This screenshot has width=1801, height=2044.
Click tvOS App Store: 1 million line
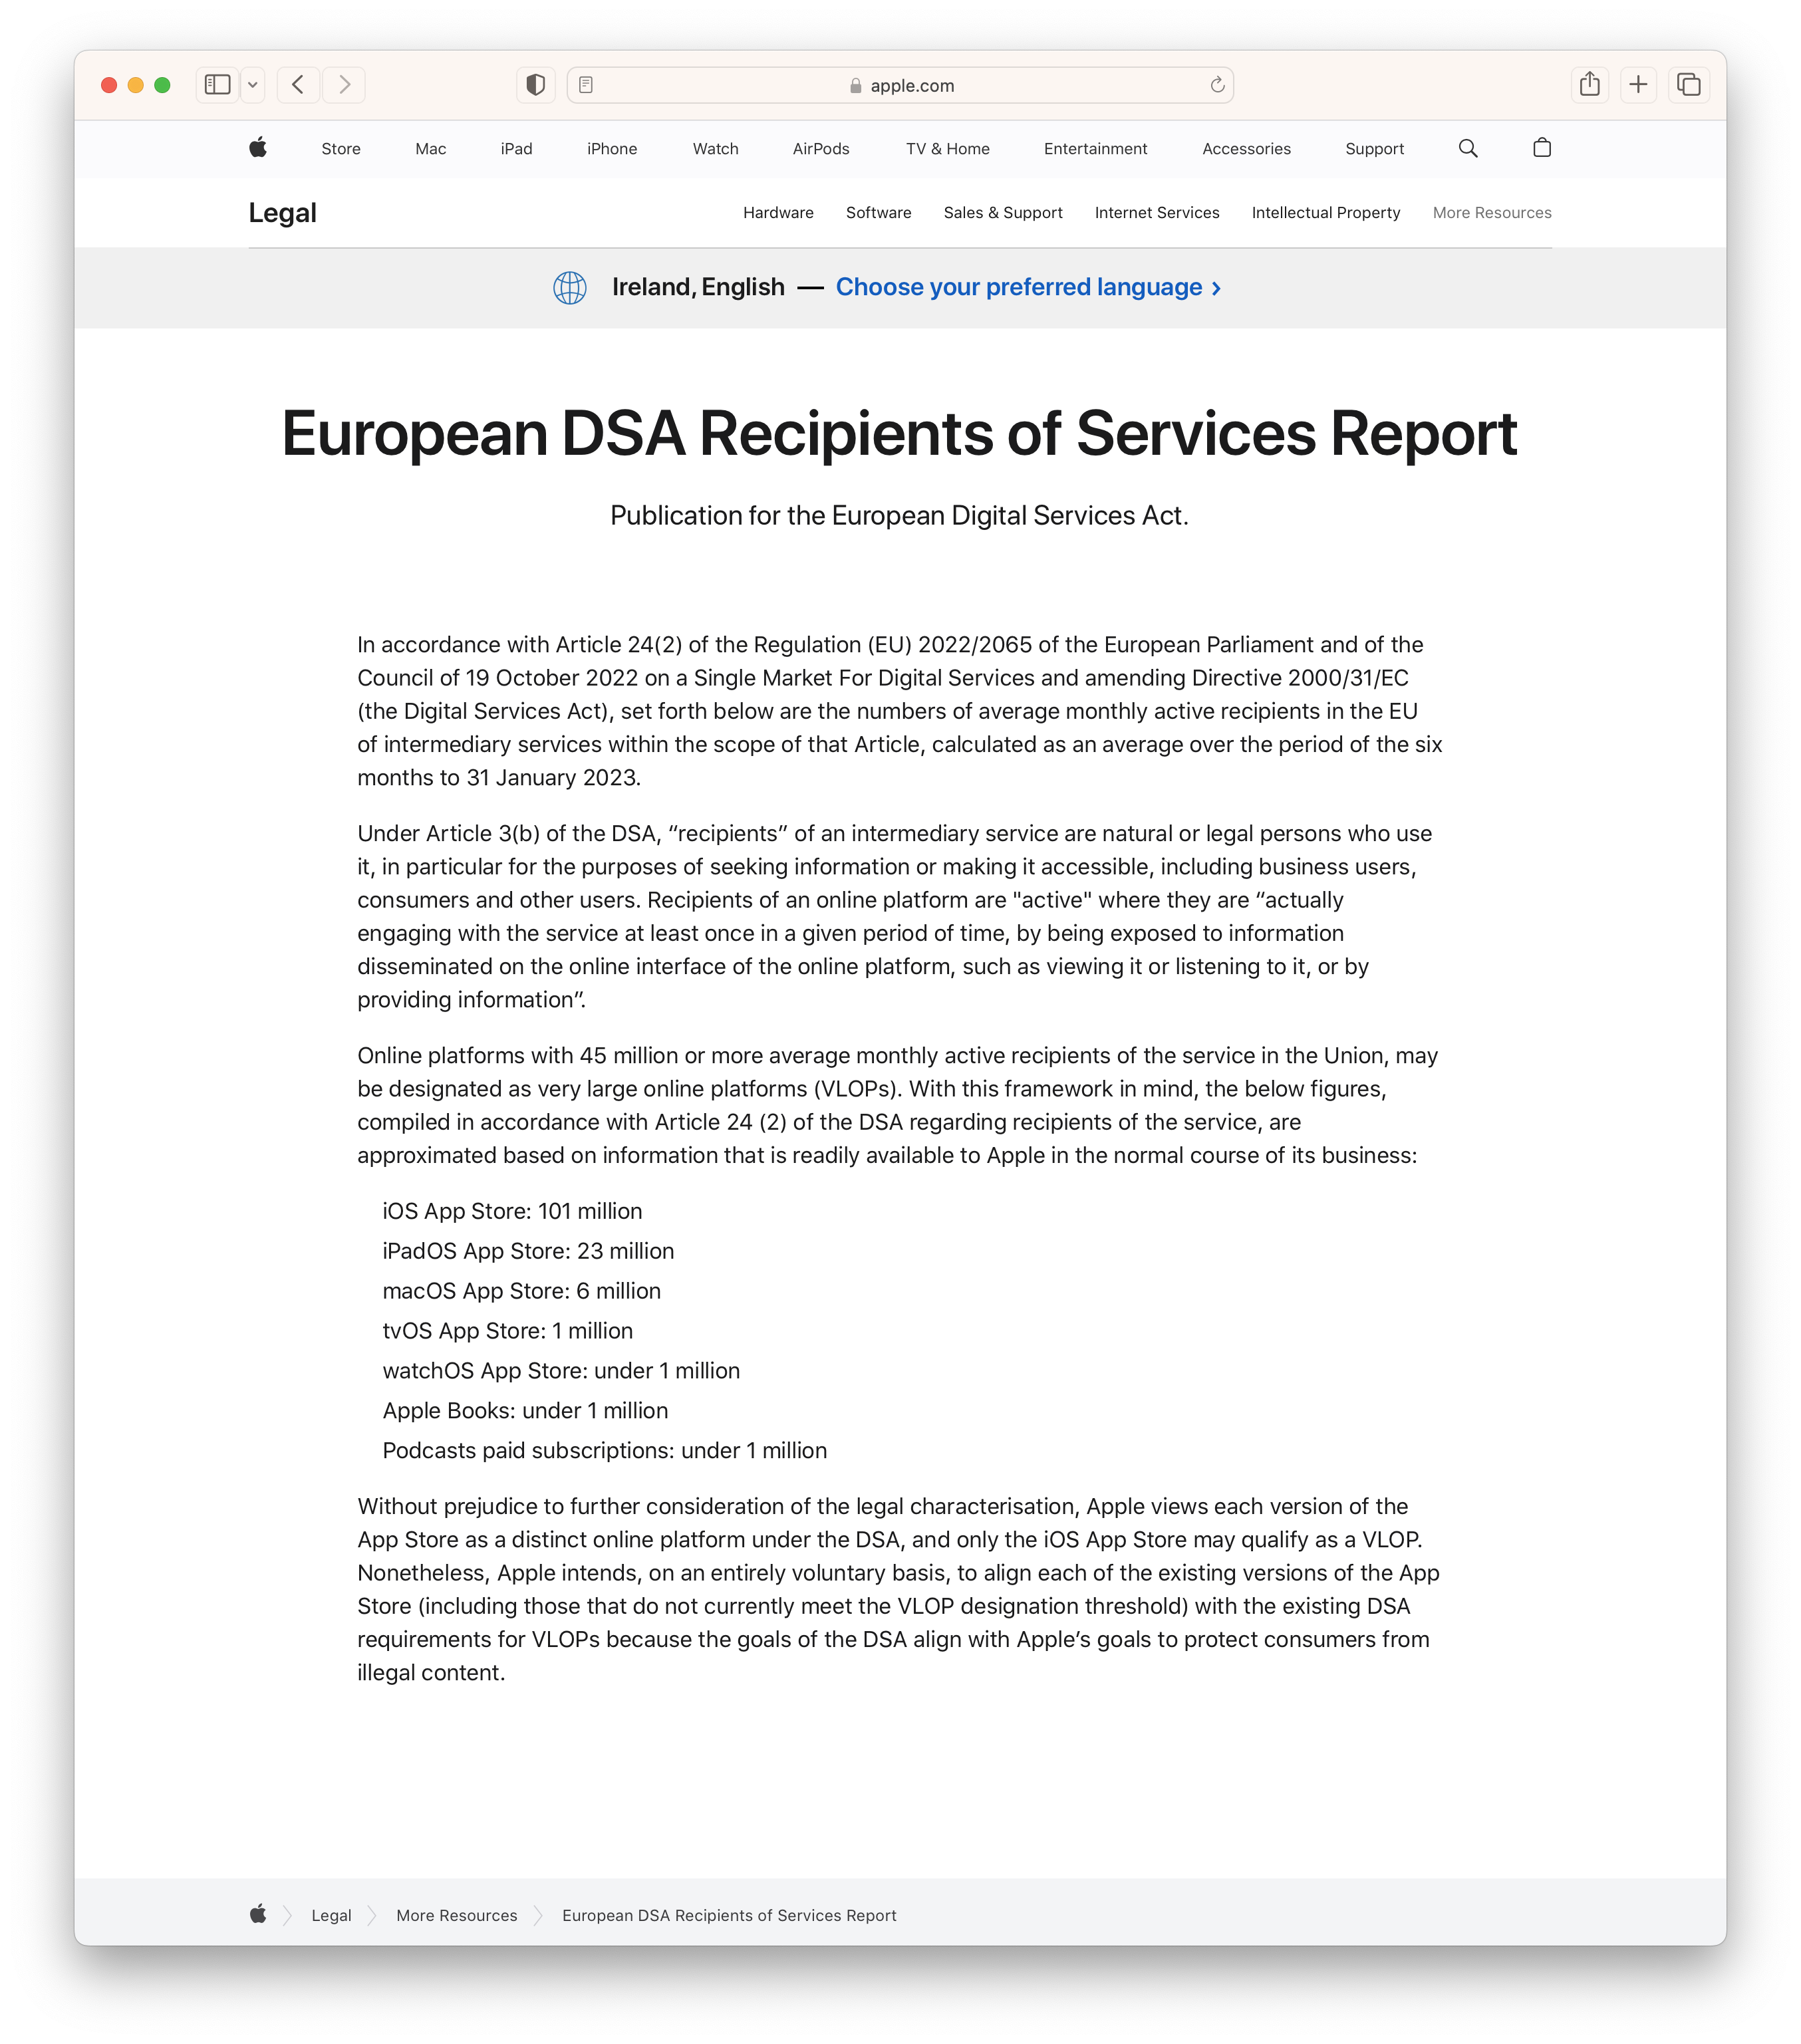click(x=507, y=1331)
